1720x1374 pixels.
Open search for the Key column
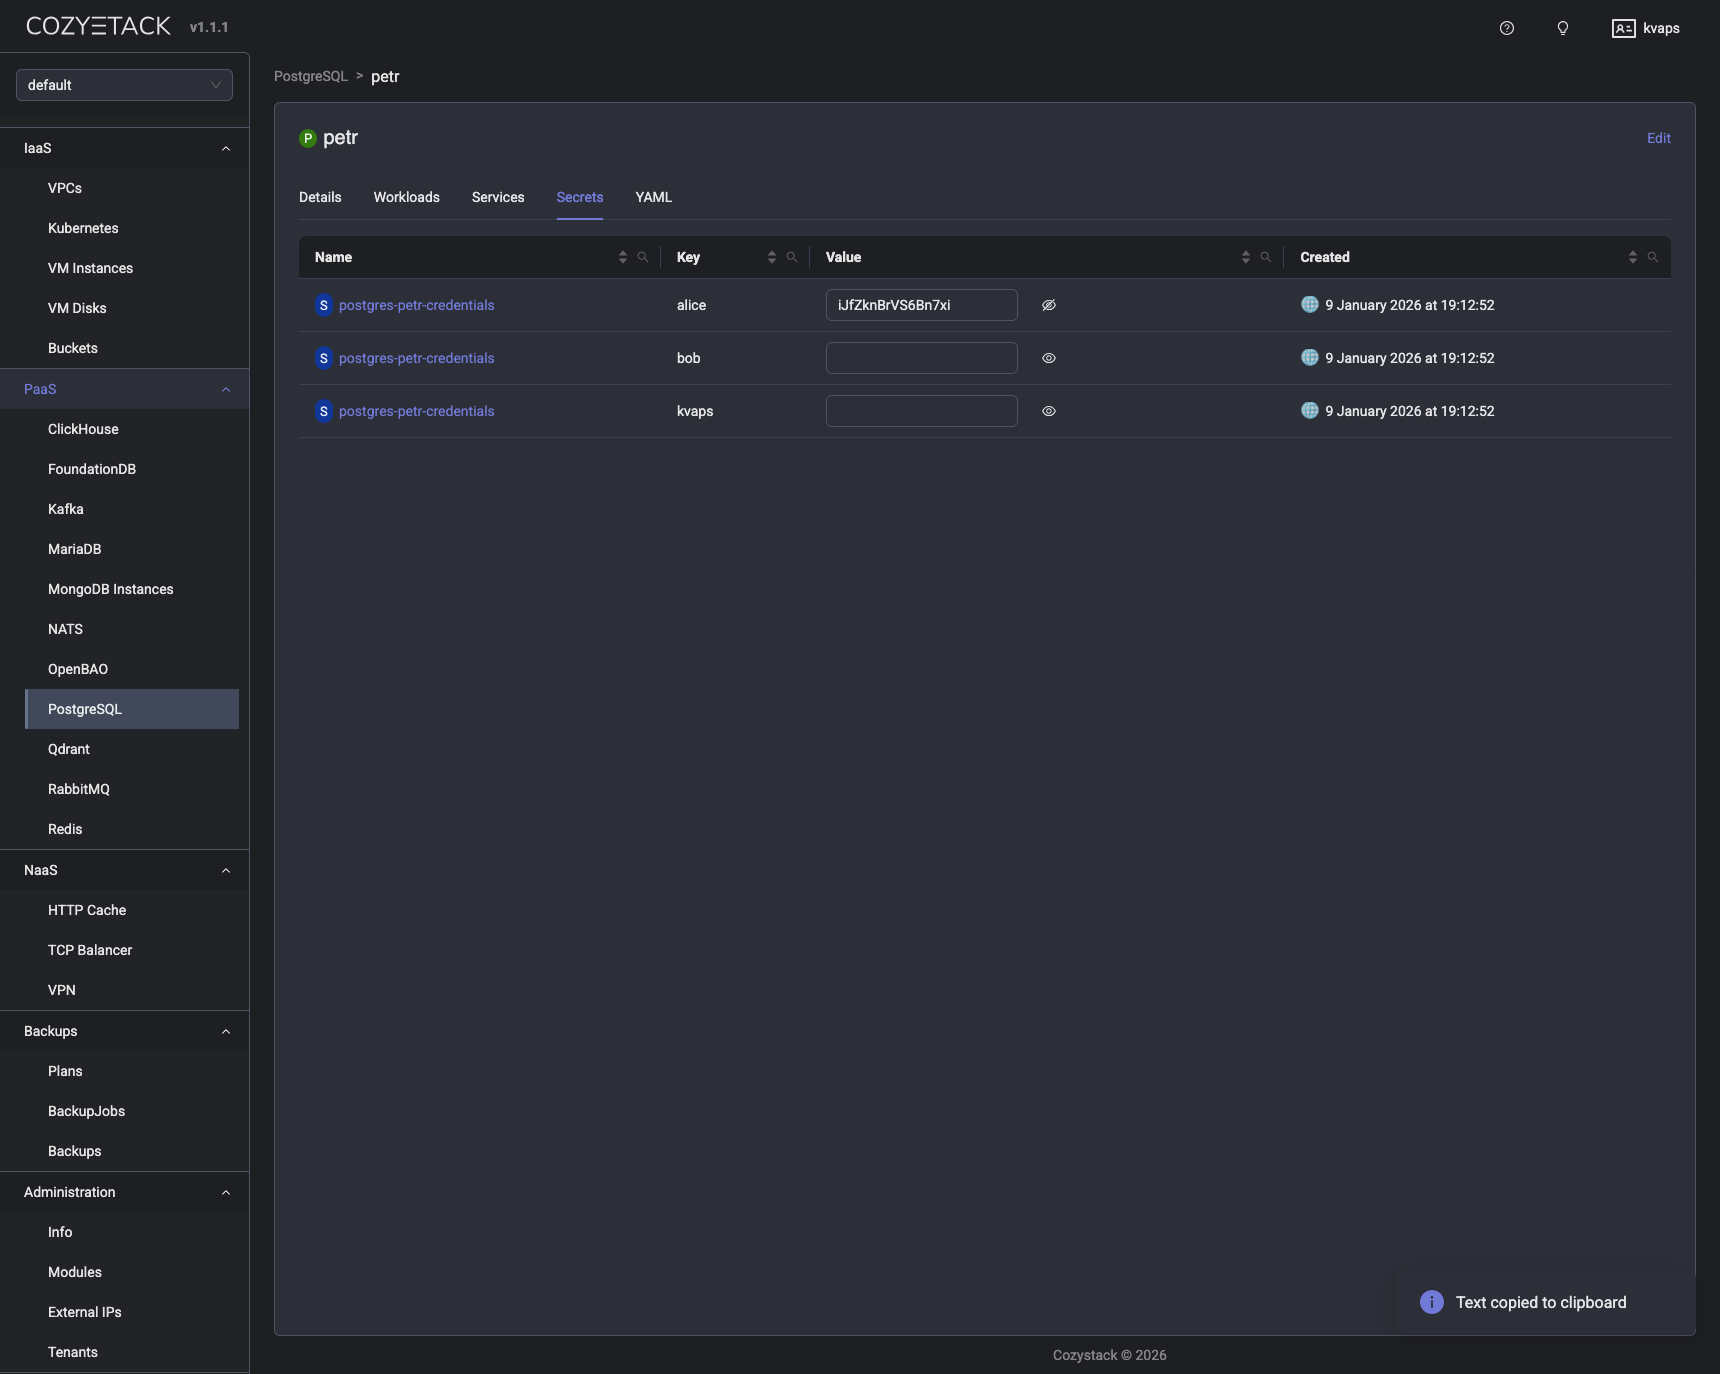[x=792, y=257]
